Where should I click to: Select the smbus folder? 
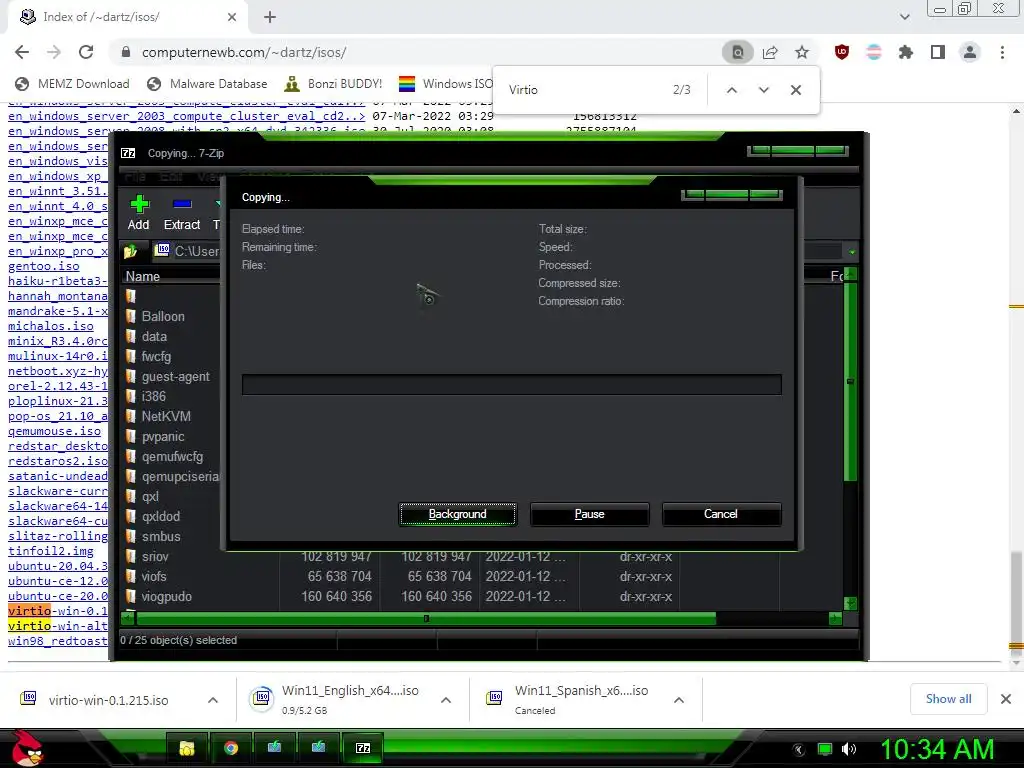161,537
